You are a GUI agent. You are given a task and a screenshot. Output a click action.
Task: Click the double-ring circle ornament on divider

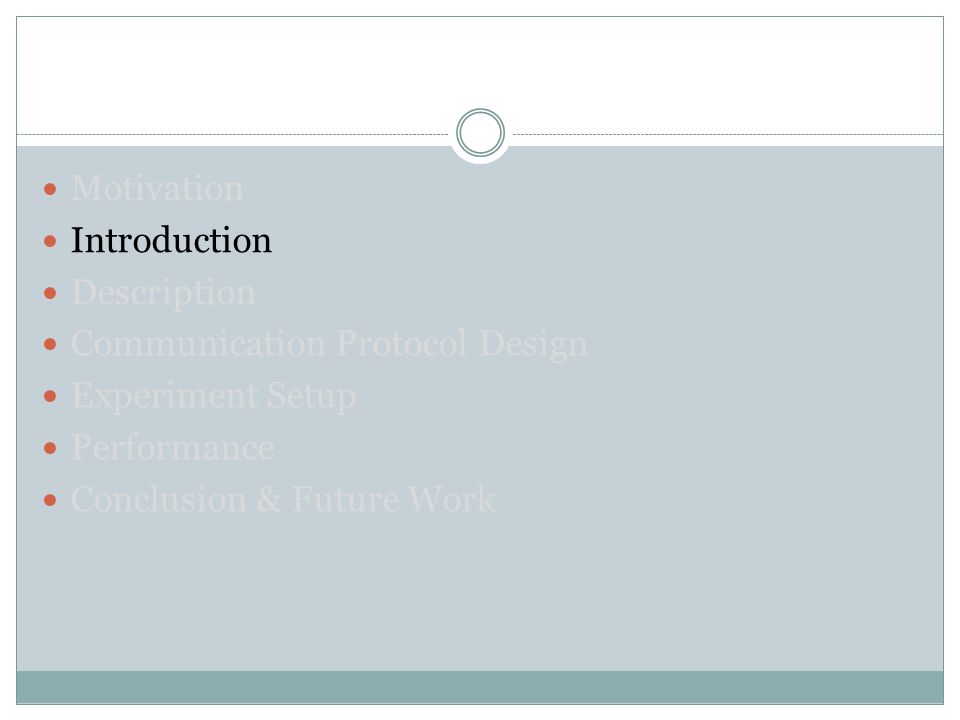pos(481,133)
